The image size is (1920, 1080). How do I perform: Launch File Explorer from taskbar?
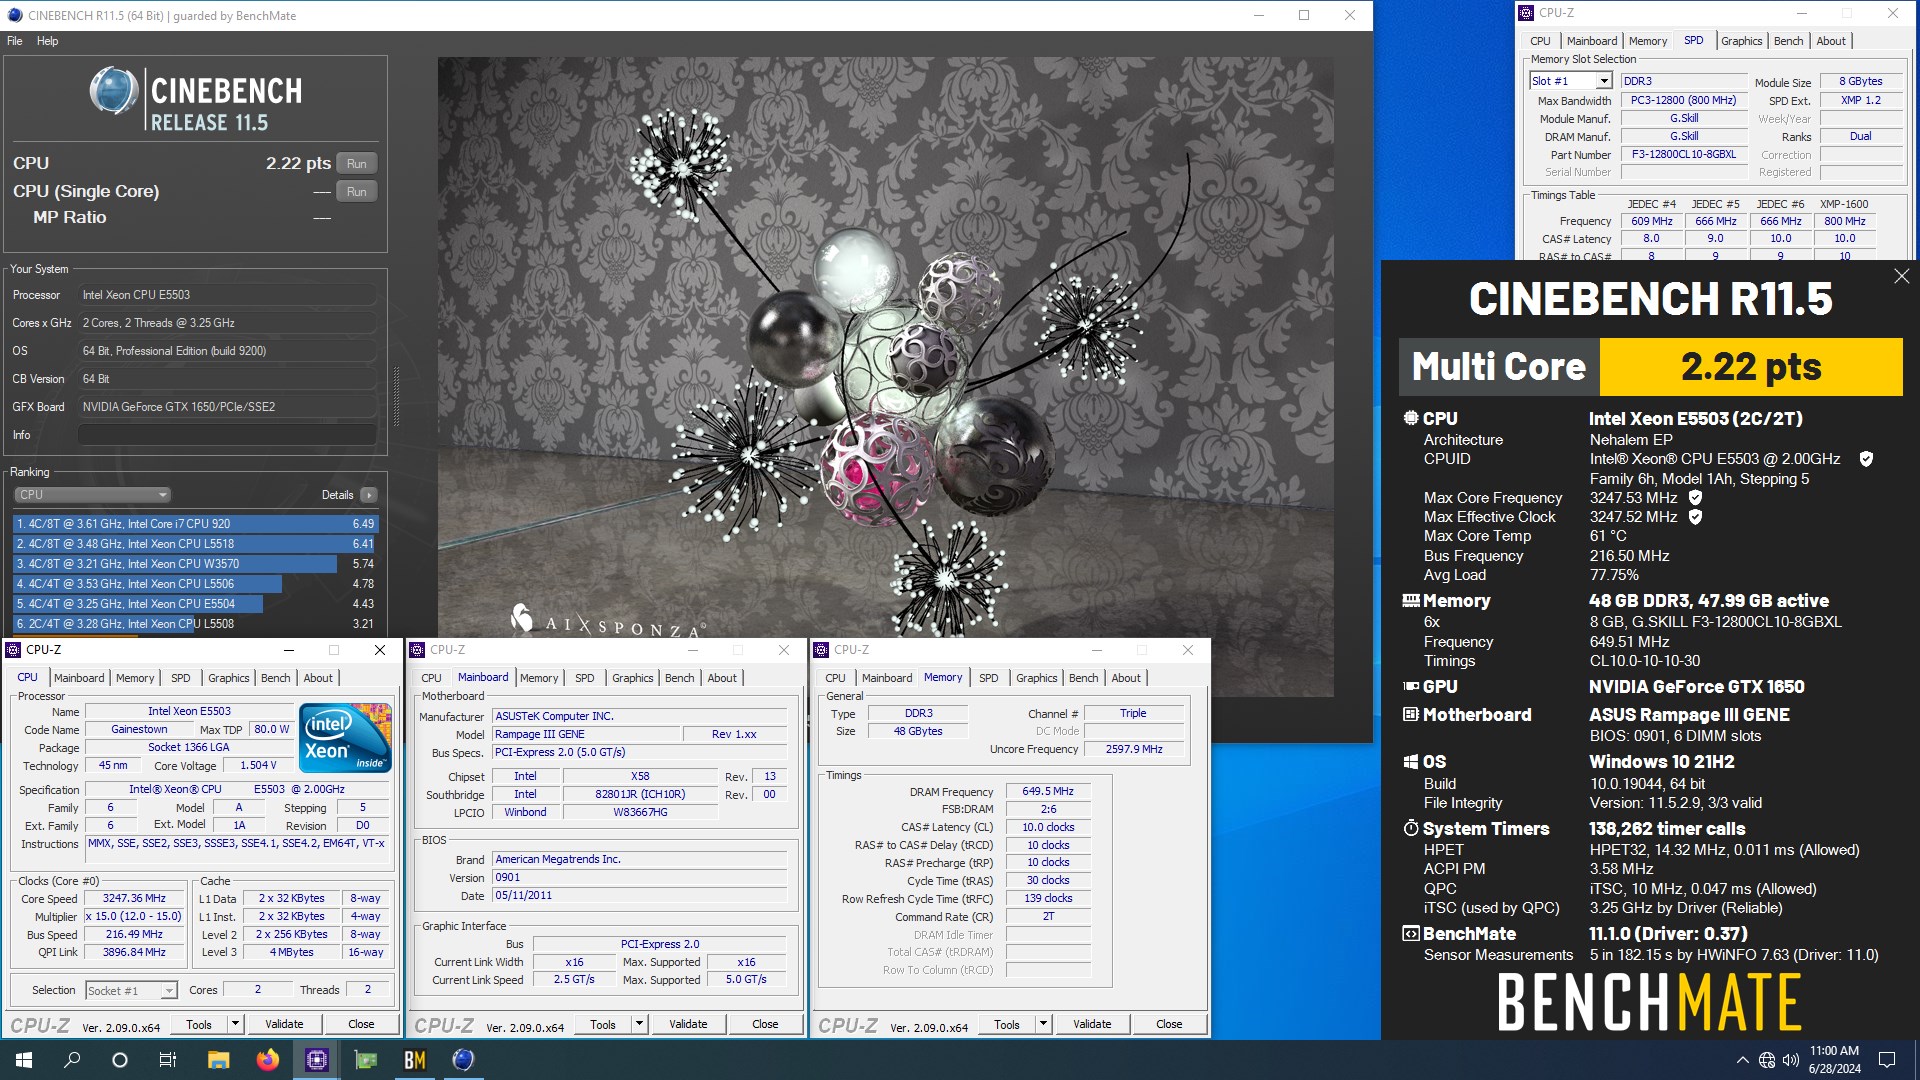tap(218, 1060)
